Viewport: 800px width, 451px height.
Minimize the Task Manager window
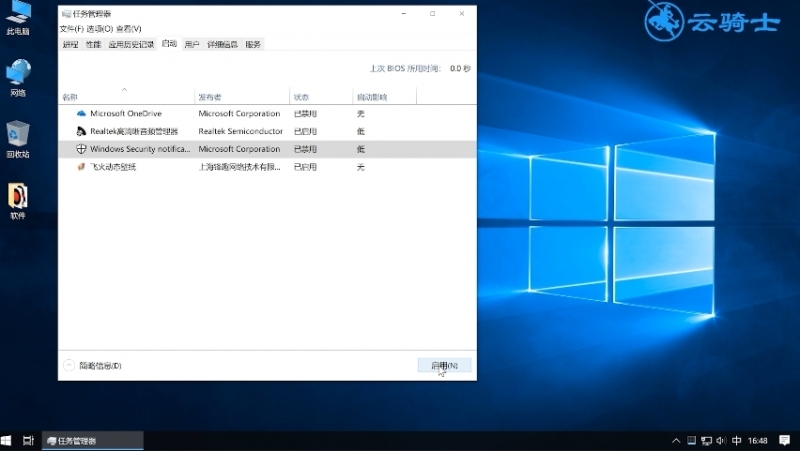click(x=404, y=14)
